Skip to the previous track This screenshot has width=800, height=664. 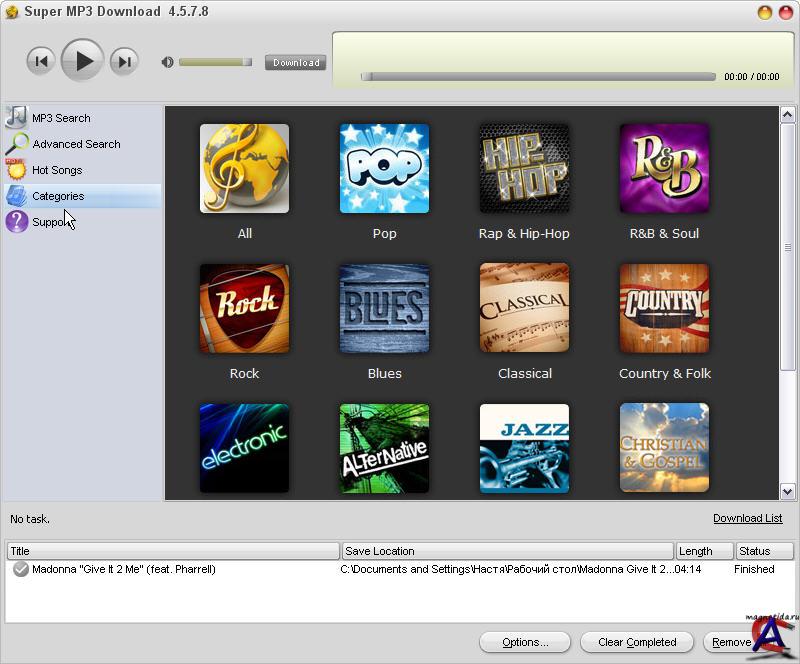40,61
